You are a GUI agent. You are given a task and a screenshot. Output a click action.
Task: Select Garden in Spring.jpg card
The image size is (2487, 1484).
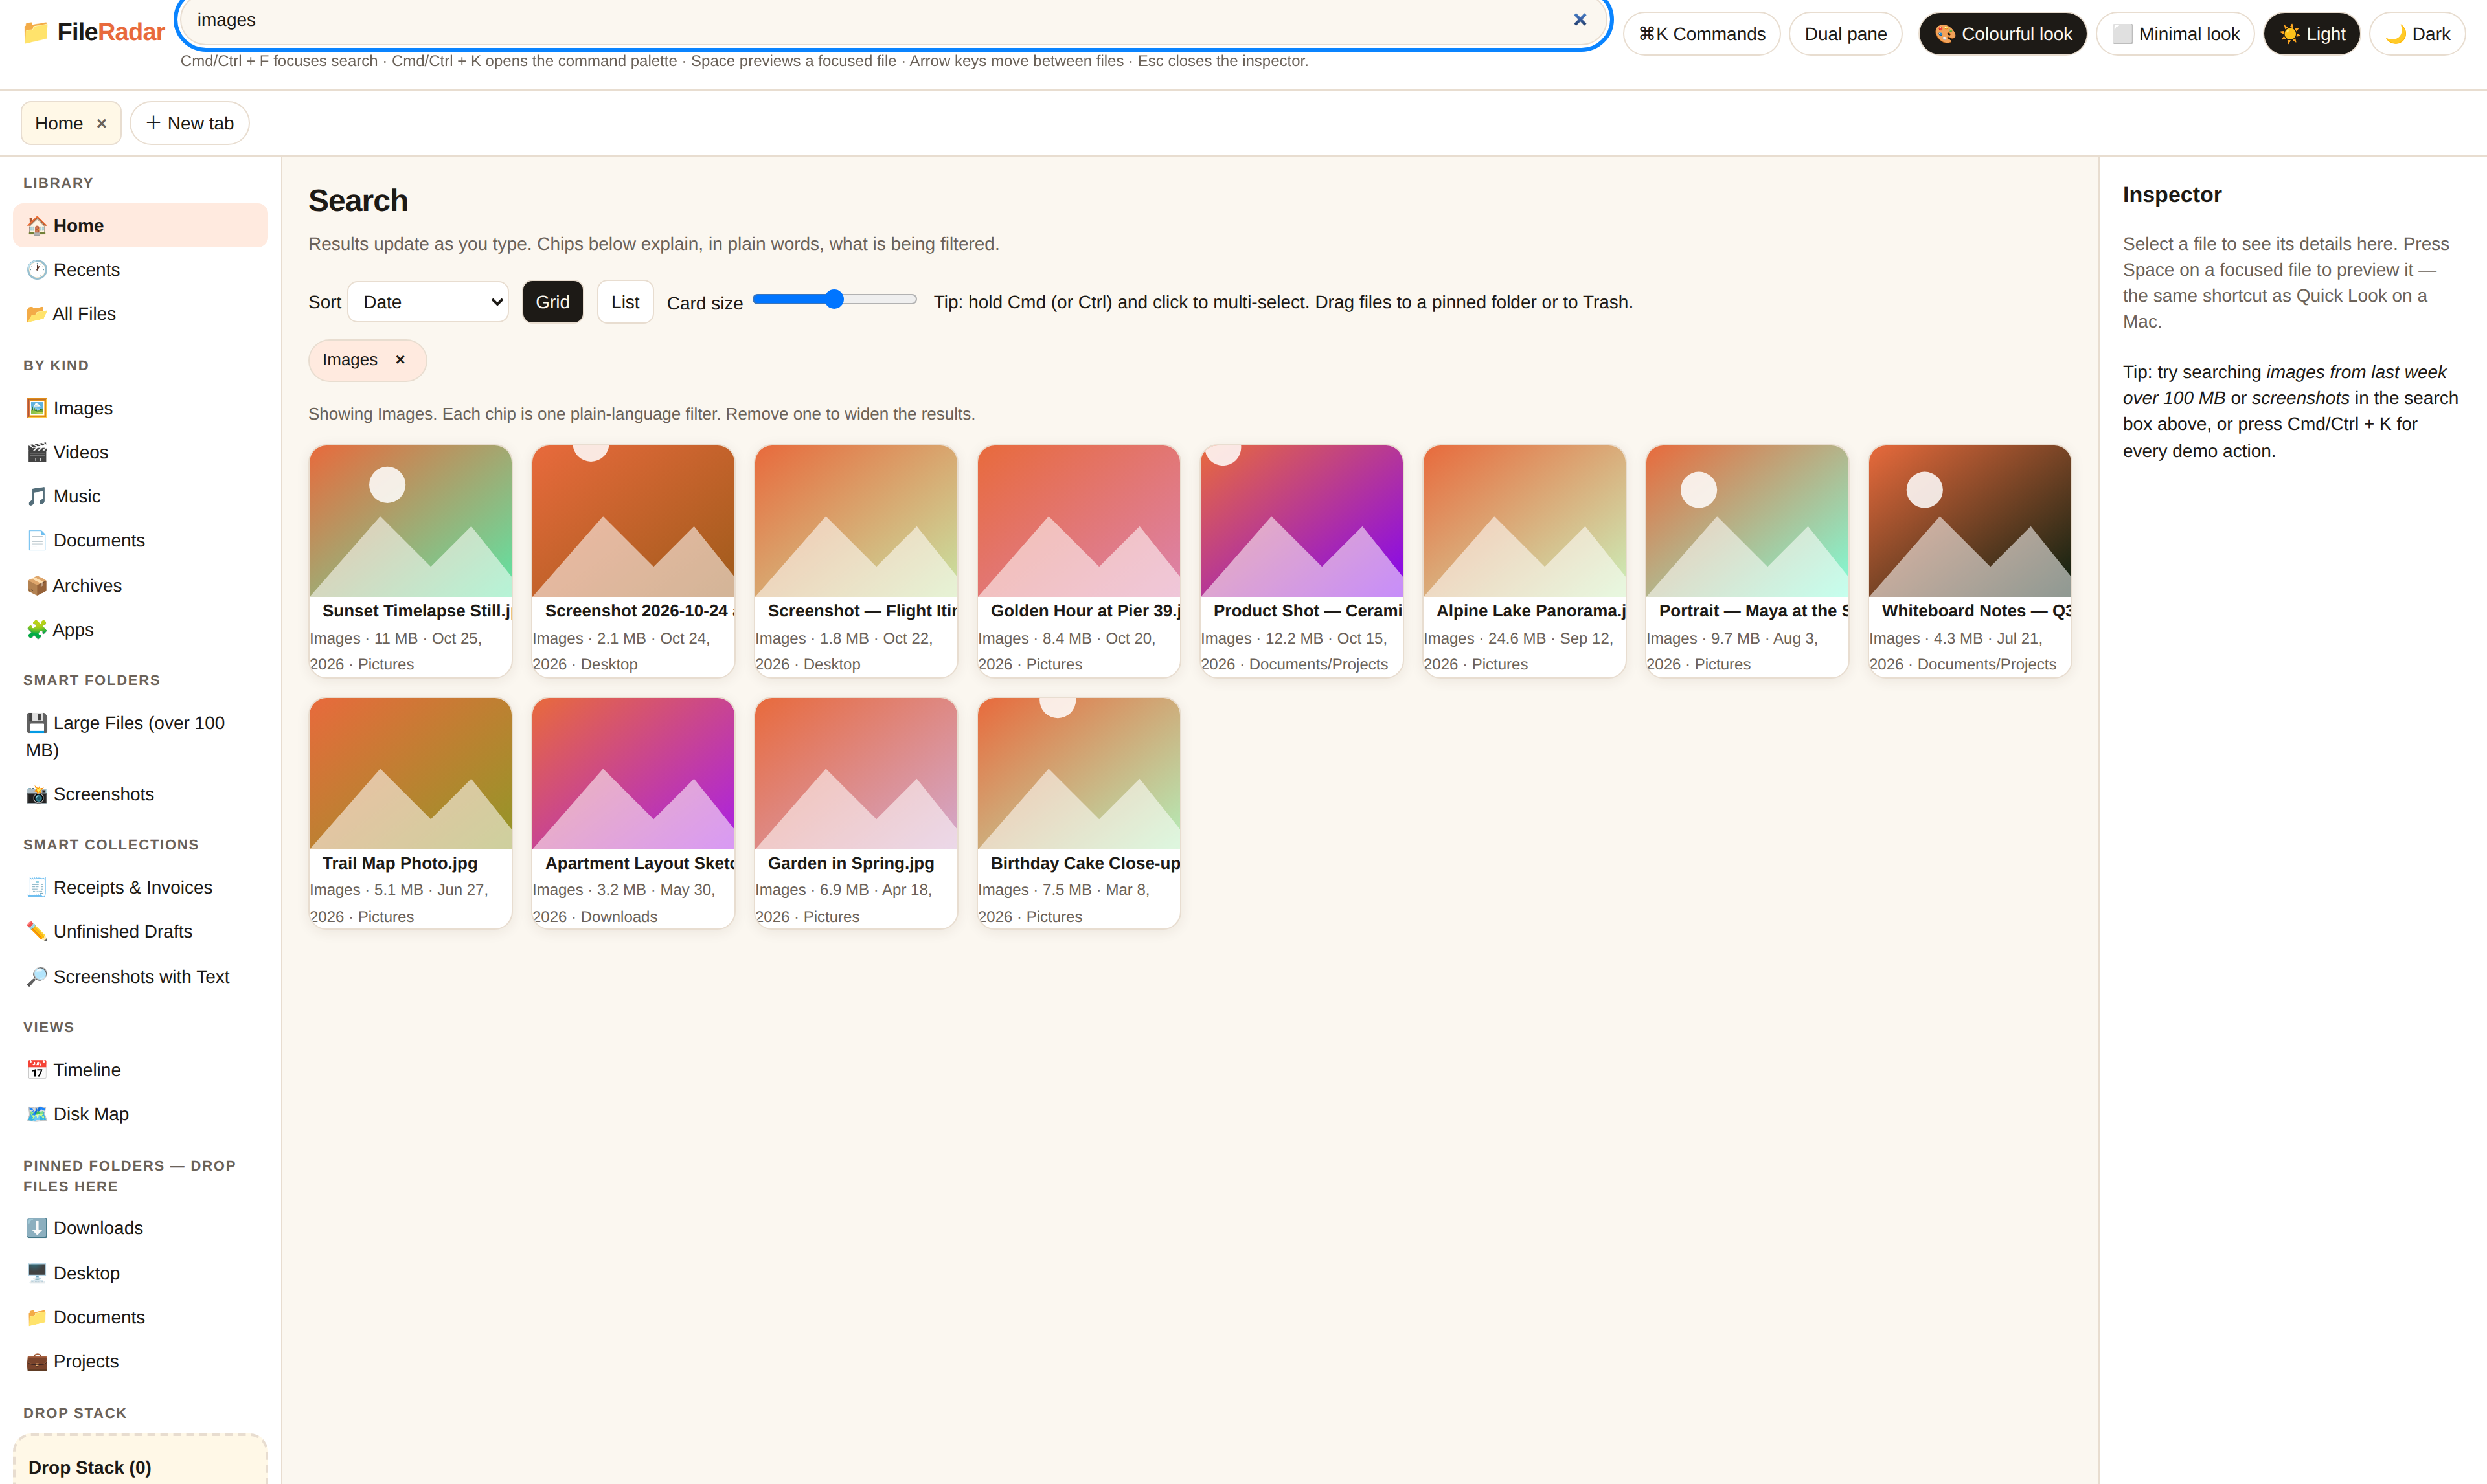point(856,813)
